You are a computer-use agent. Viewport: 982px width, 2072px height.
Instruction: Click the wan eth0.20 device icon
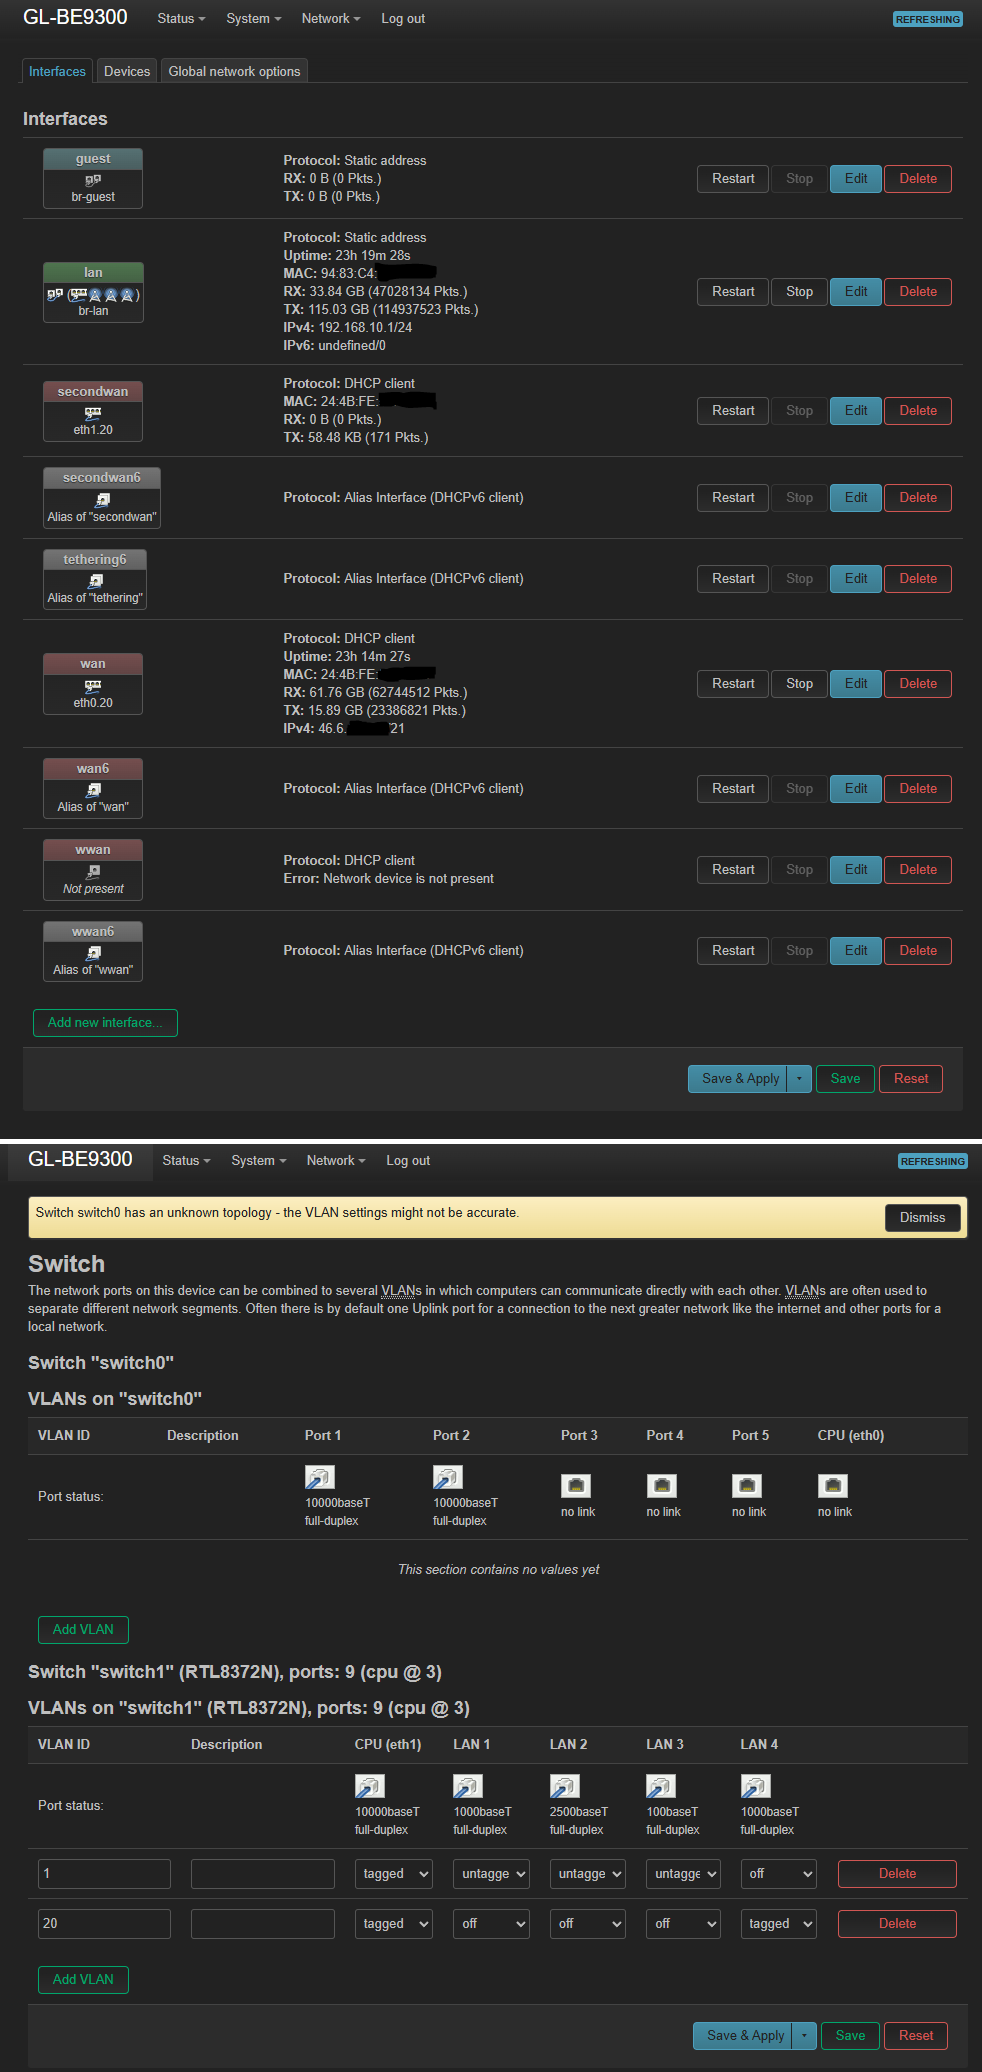click(93, 686)
